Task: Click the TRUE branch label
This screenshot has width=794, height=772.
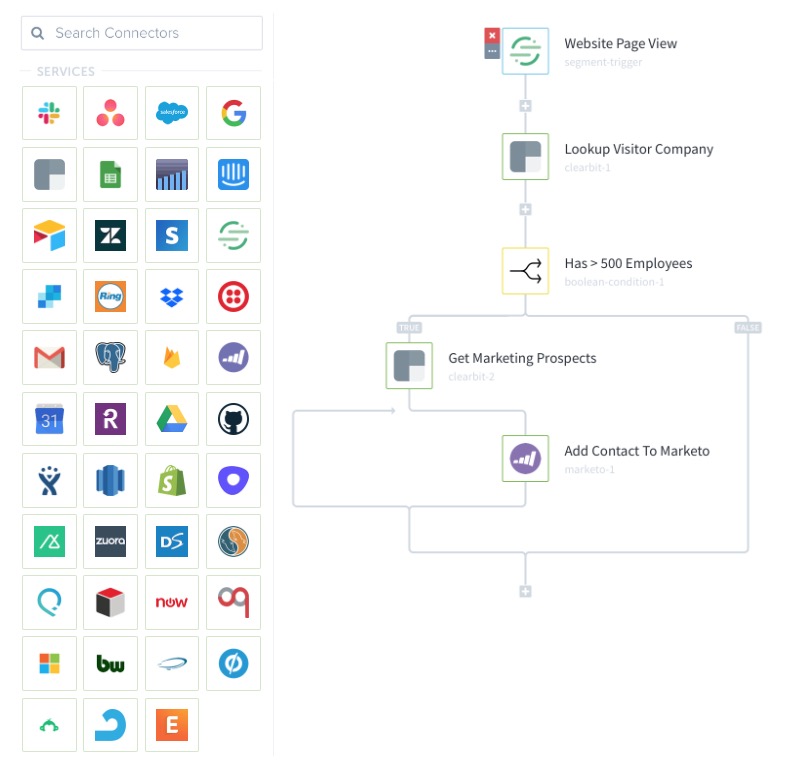Action: tap(409, 328)
